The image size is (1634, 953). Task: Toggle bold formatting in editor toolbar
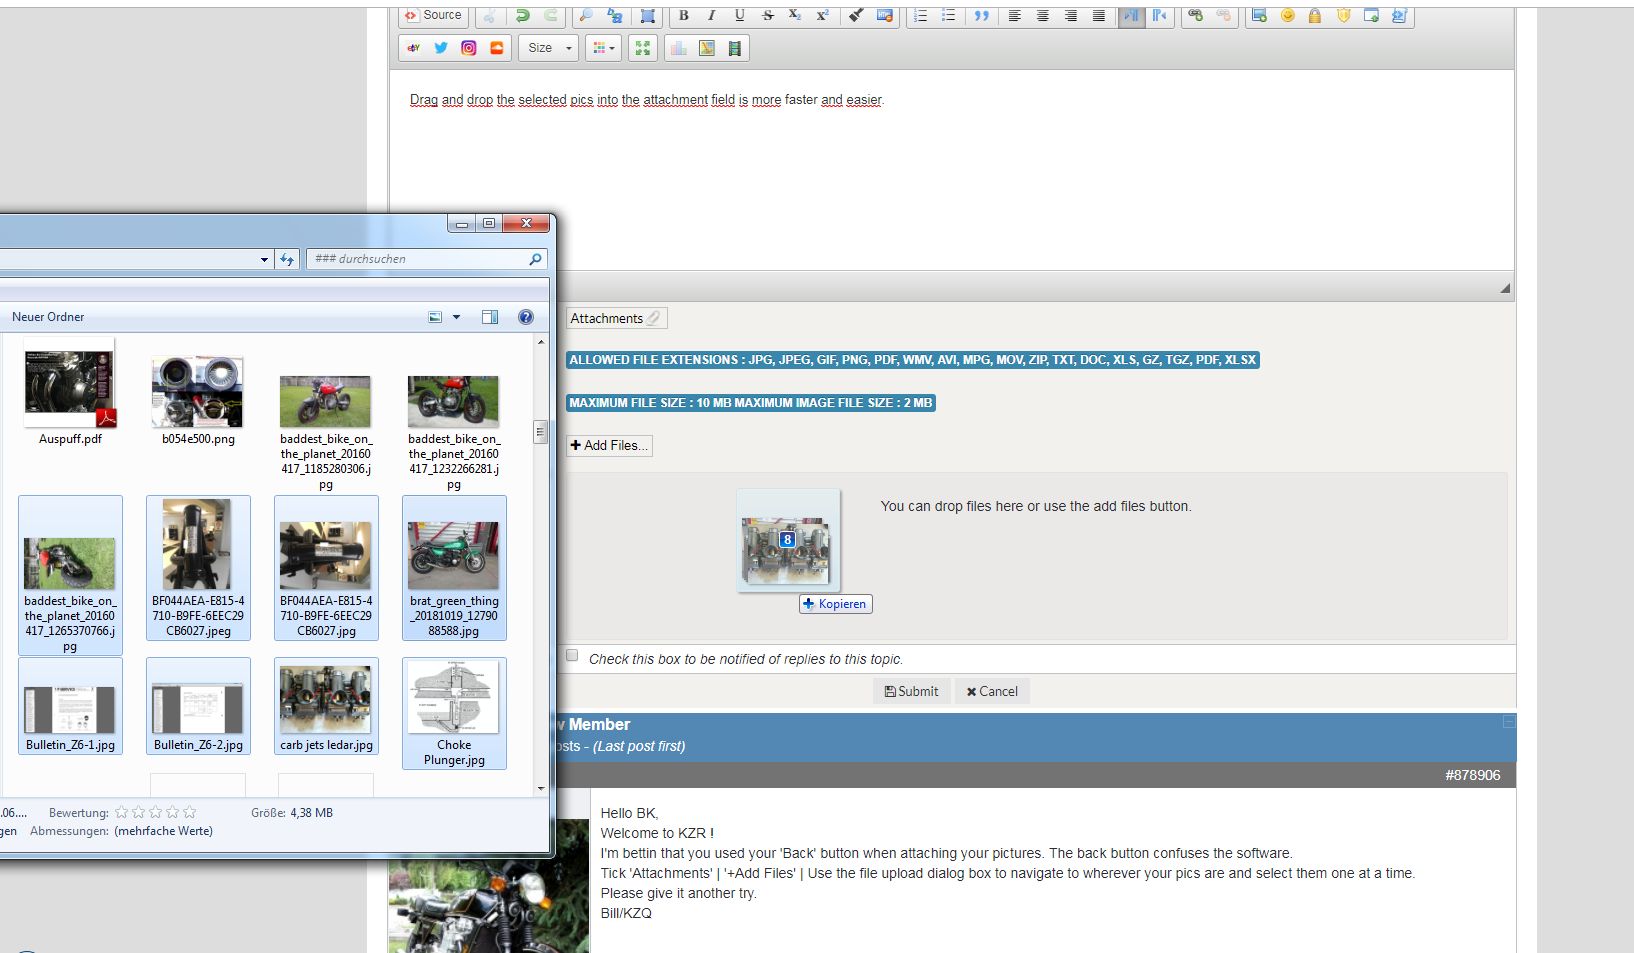[684, 16]
